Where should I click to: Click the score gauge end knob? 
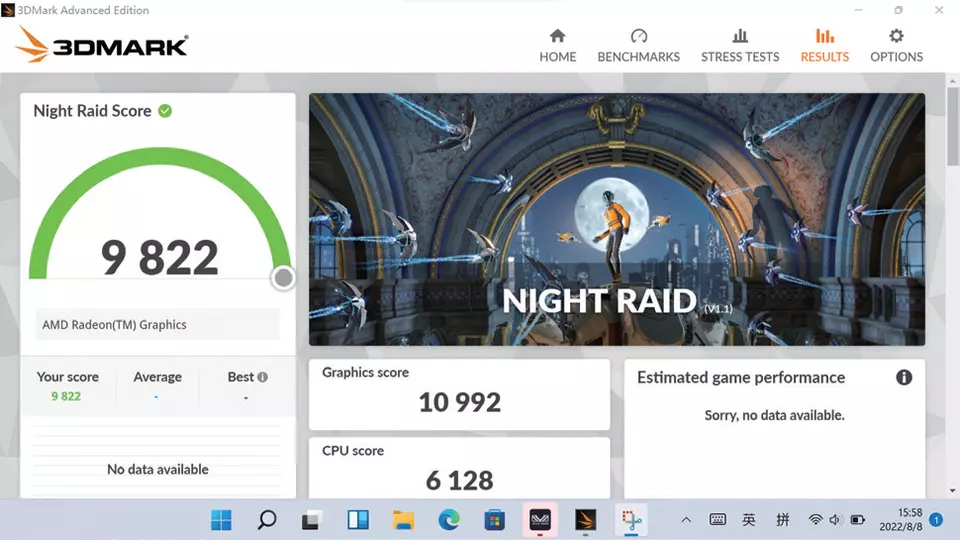284,278
